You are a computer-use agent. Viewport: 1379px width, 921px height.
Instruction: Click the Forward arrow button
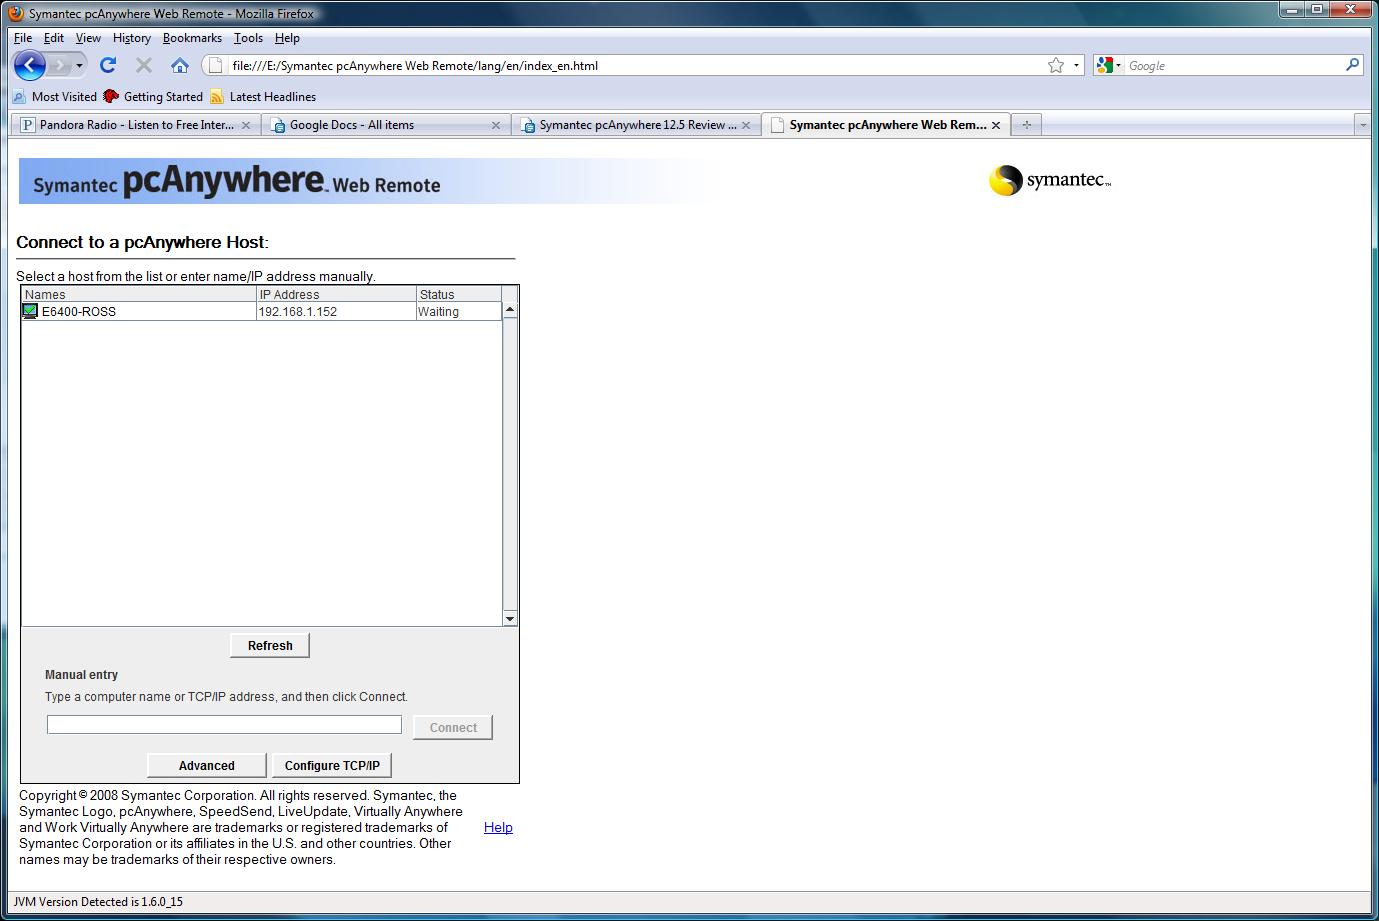[60, 65]
